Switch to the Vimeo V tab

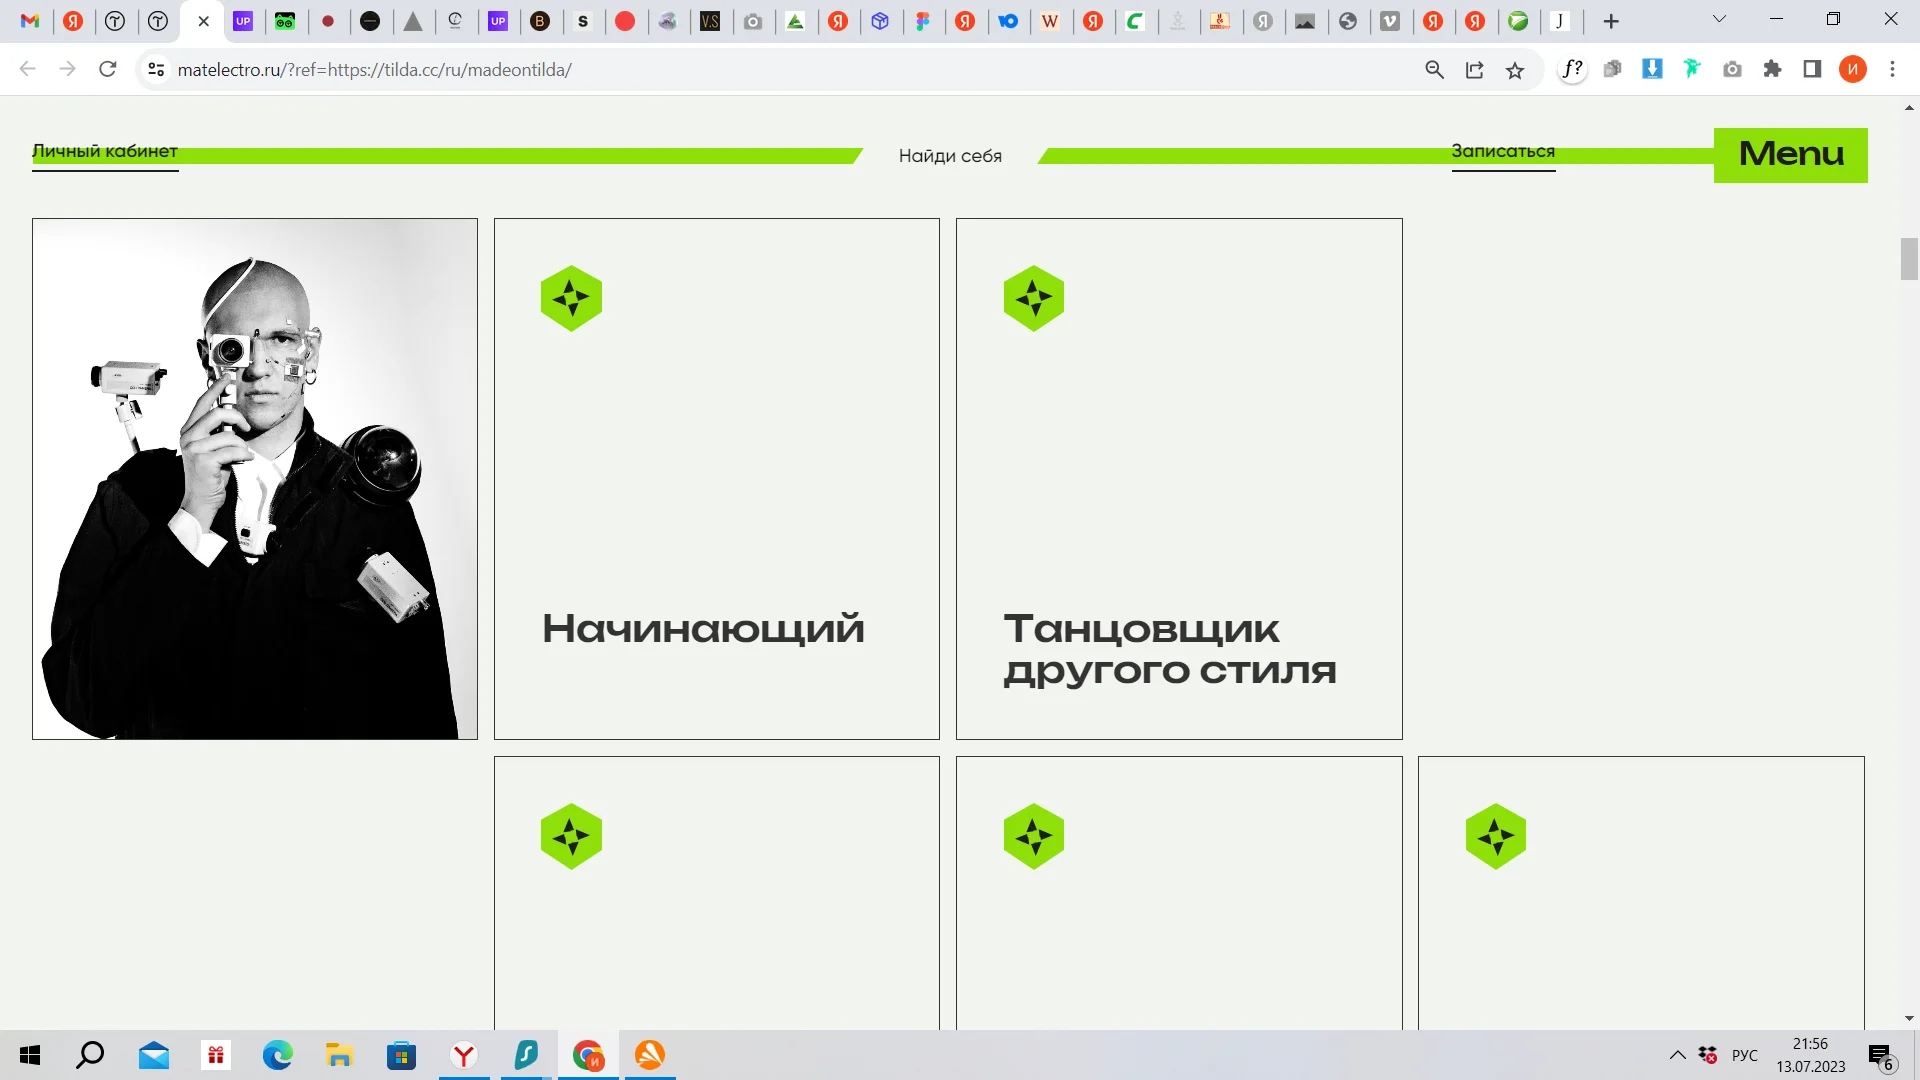(x=1390, y=21)
